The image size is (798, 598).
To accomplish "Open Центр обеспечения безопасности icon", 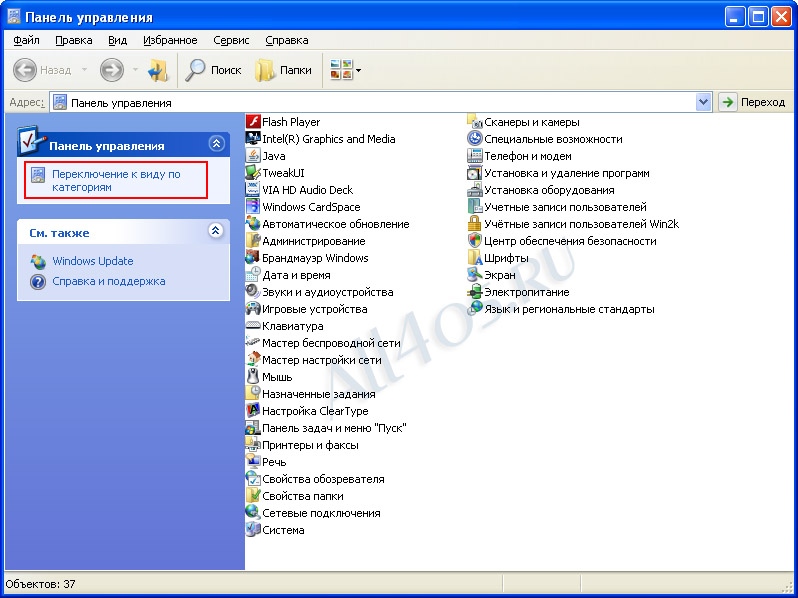I will pos(475,241).
